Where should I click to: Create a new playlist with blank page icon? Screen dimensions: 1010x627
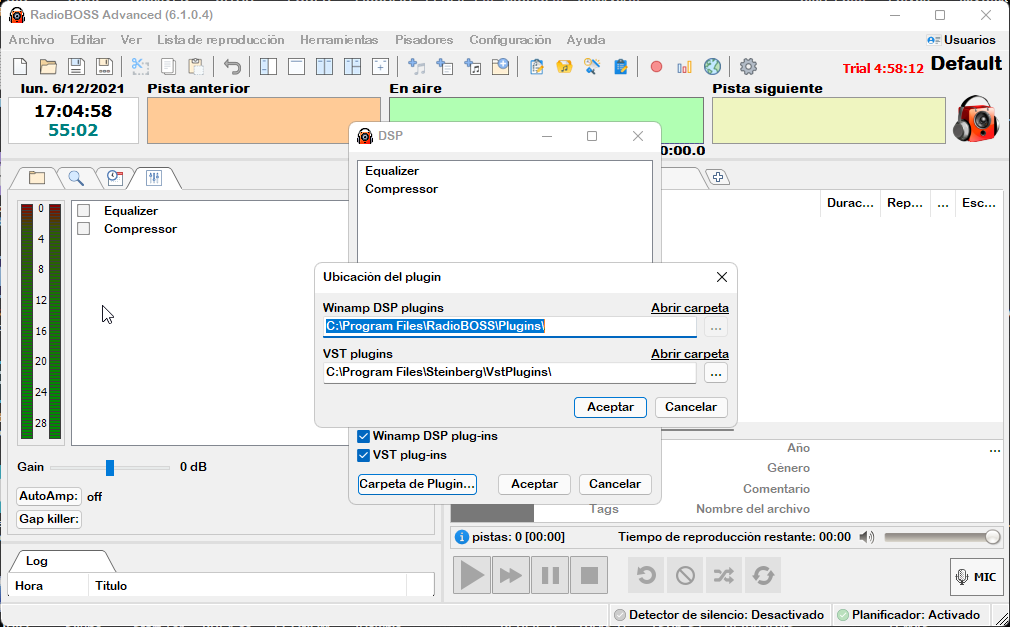pyautogui.click(x=20, y=66)
